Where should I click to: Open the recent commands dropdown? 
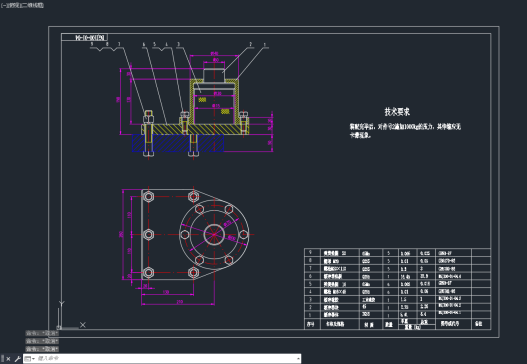tap(30, 359)
